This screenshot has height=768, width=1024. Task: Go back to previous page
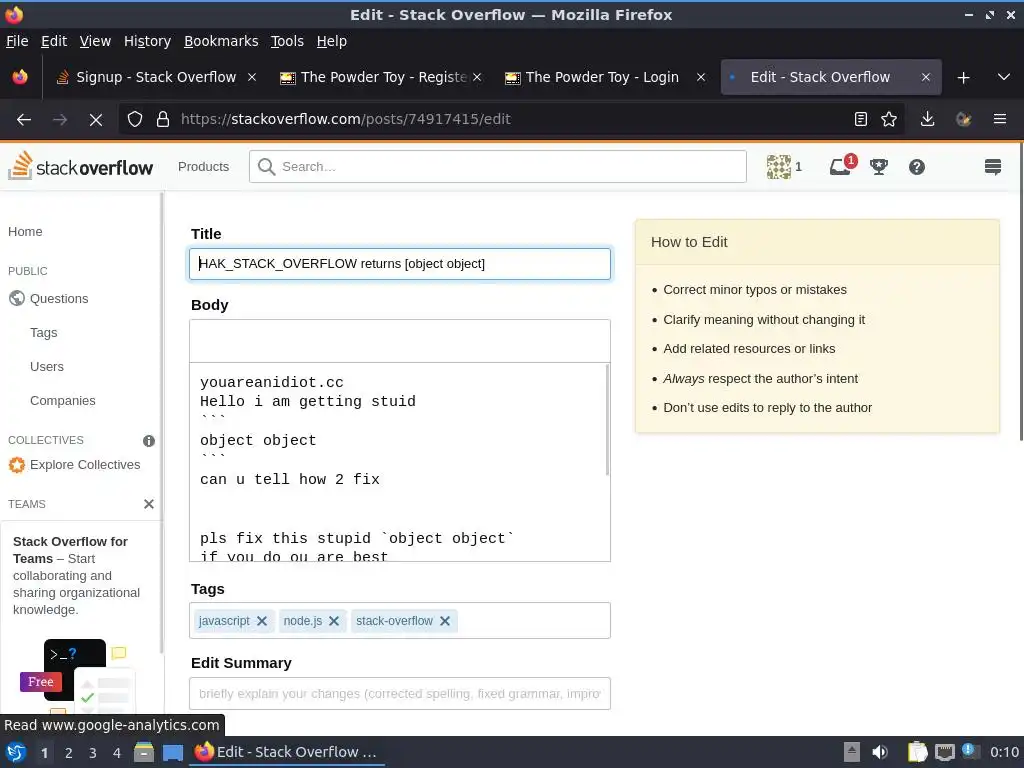(24, 120)
